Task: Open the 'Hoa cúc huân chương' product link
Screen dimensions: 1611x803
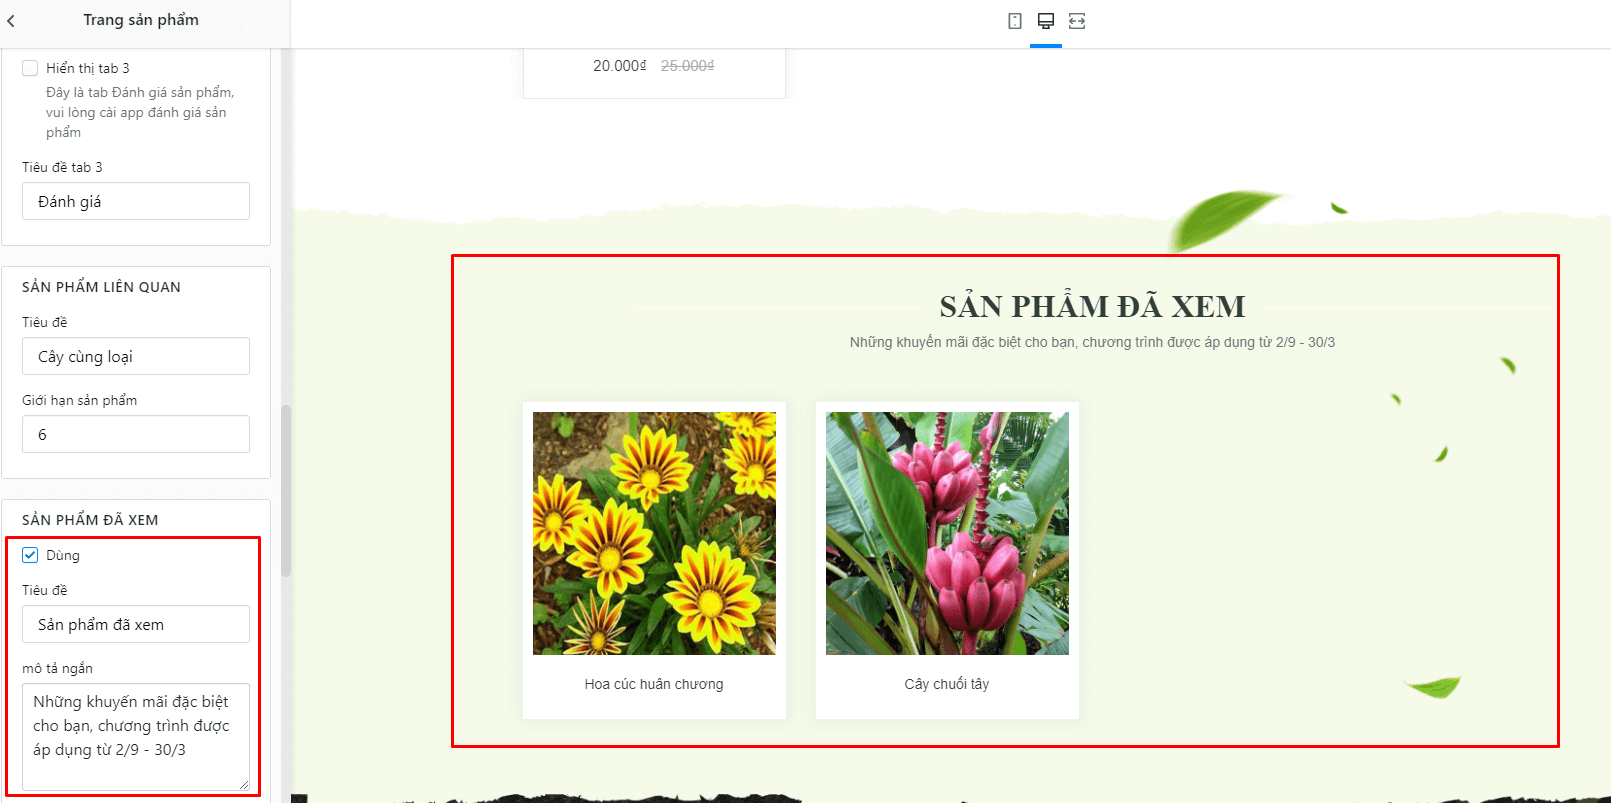Action: click(x=654, y=684)
